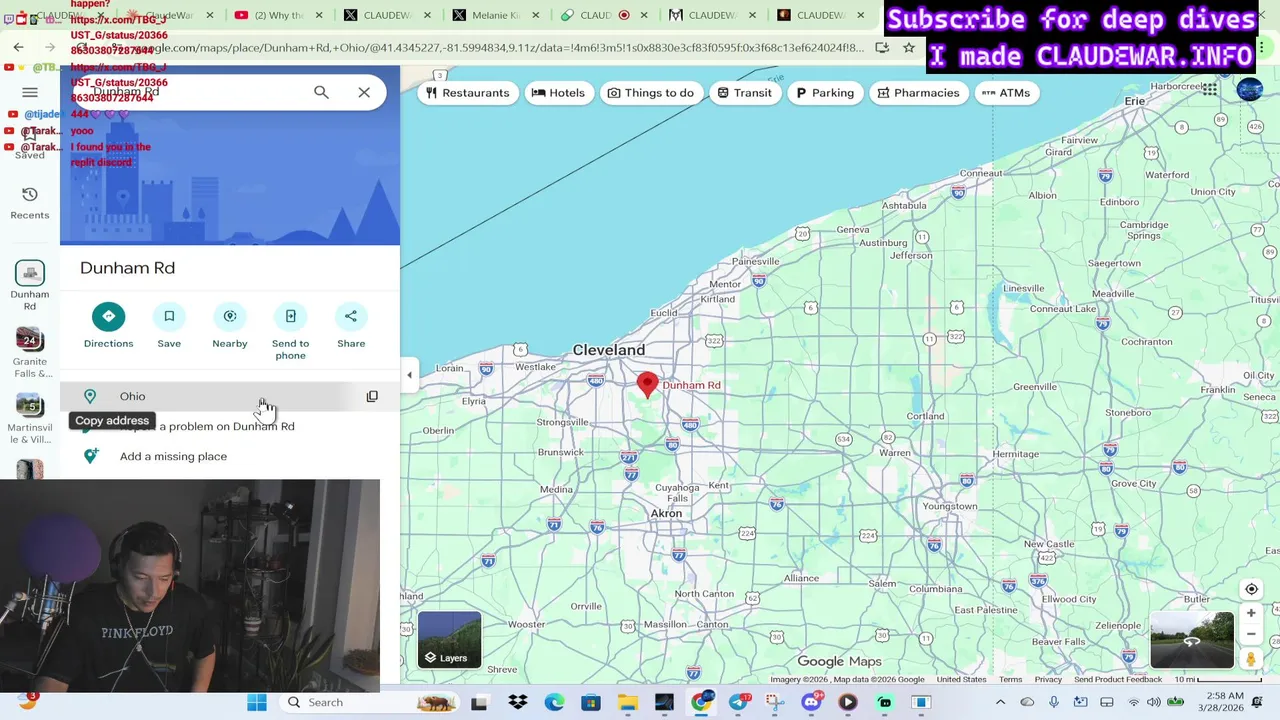Open Microsoft Store from the taskbar
The height and width of the screenshot is (720, 1280).
(591, 702)
